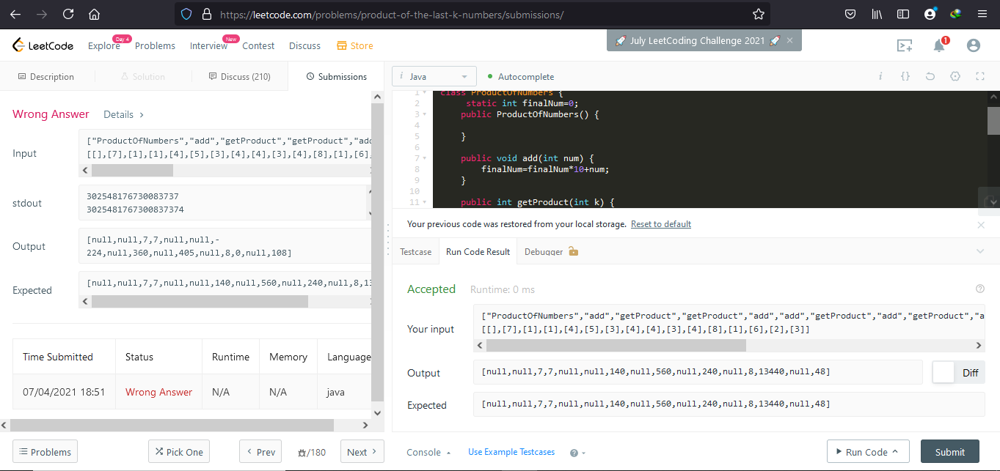Click the Your input horizontal scrollbar
This screenshot has width=1000, height=471.
pos(615,345)
